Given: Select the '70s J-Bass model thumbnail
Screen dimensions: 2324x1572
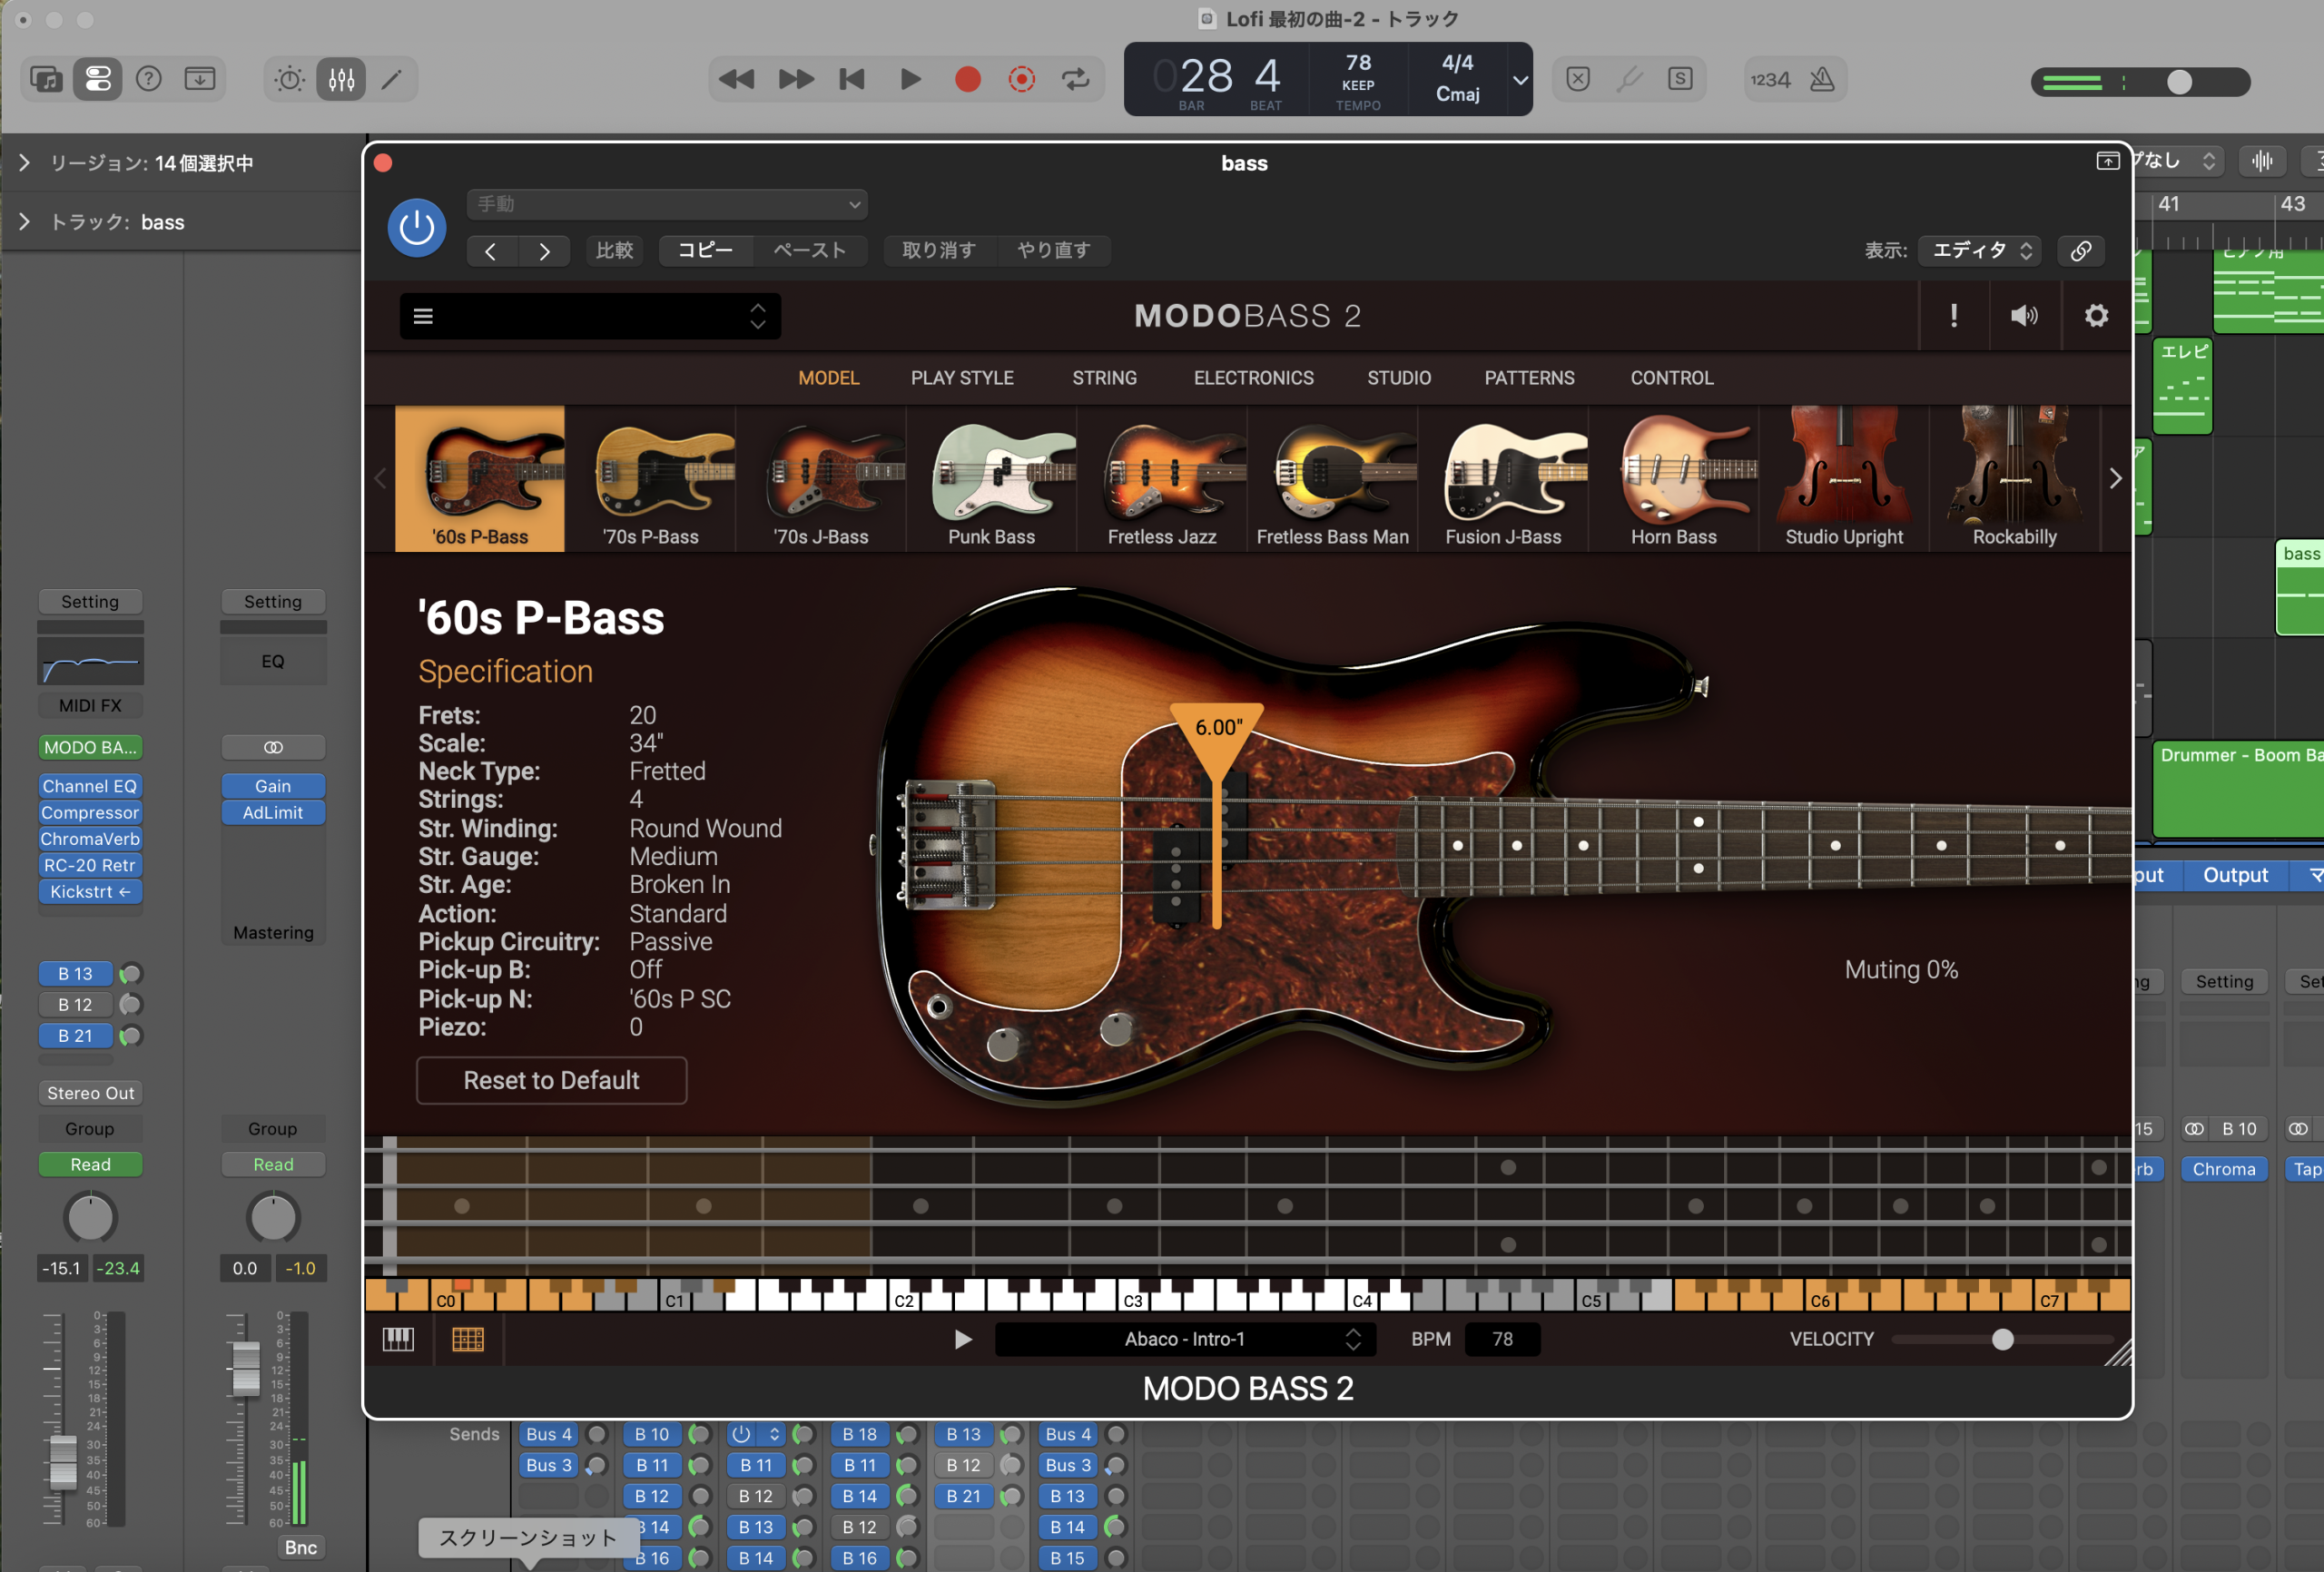Looking at the screenshot, I should [821, 478].
